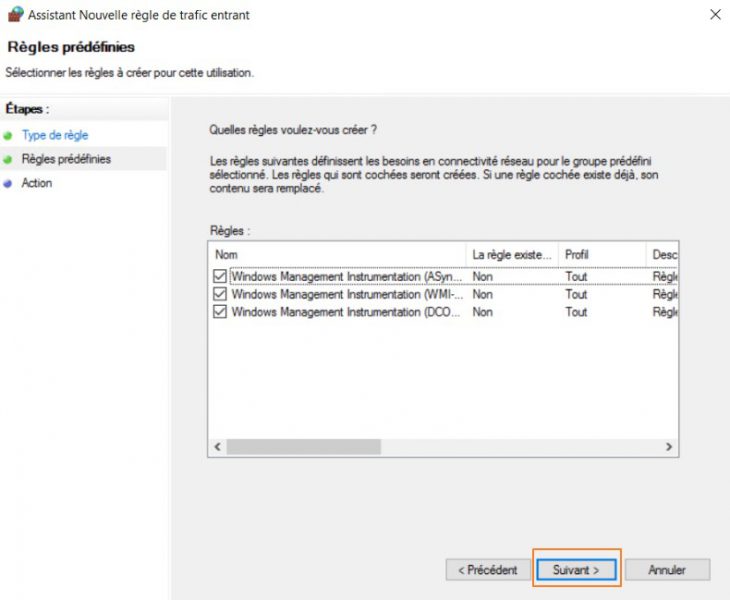Uncheck the Windows Management Instrumentation (DCOM) rule

coord(220,312)
